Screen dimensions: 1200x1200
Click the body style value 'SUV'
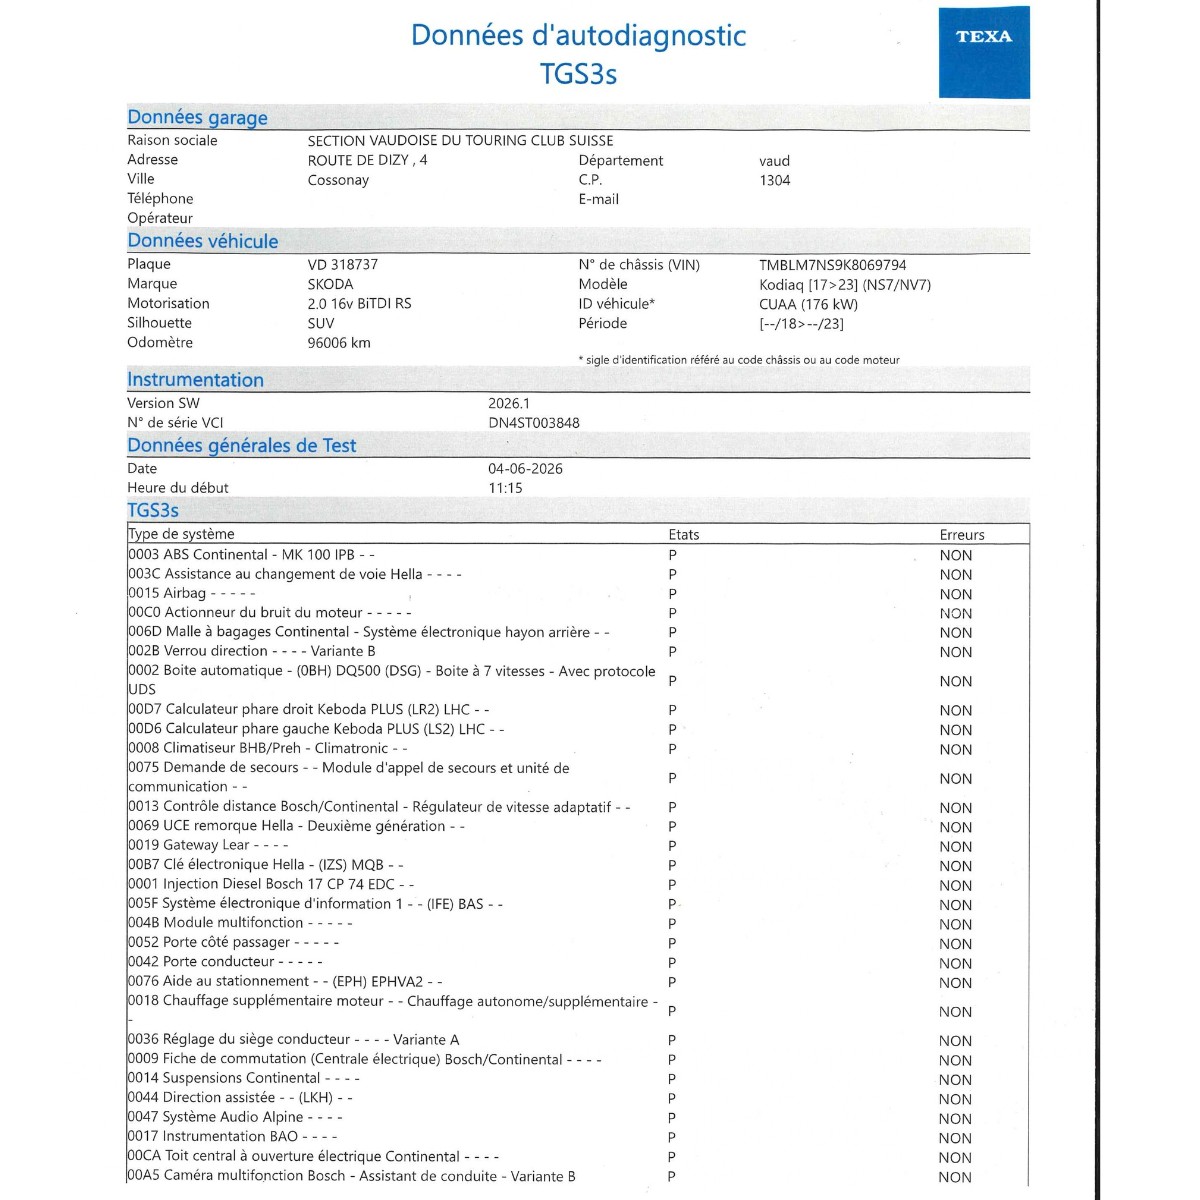(321, 323)
